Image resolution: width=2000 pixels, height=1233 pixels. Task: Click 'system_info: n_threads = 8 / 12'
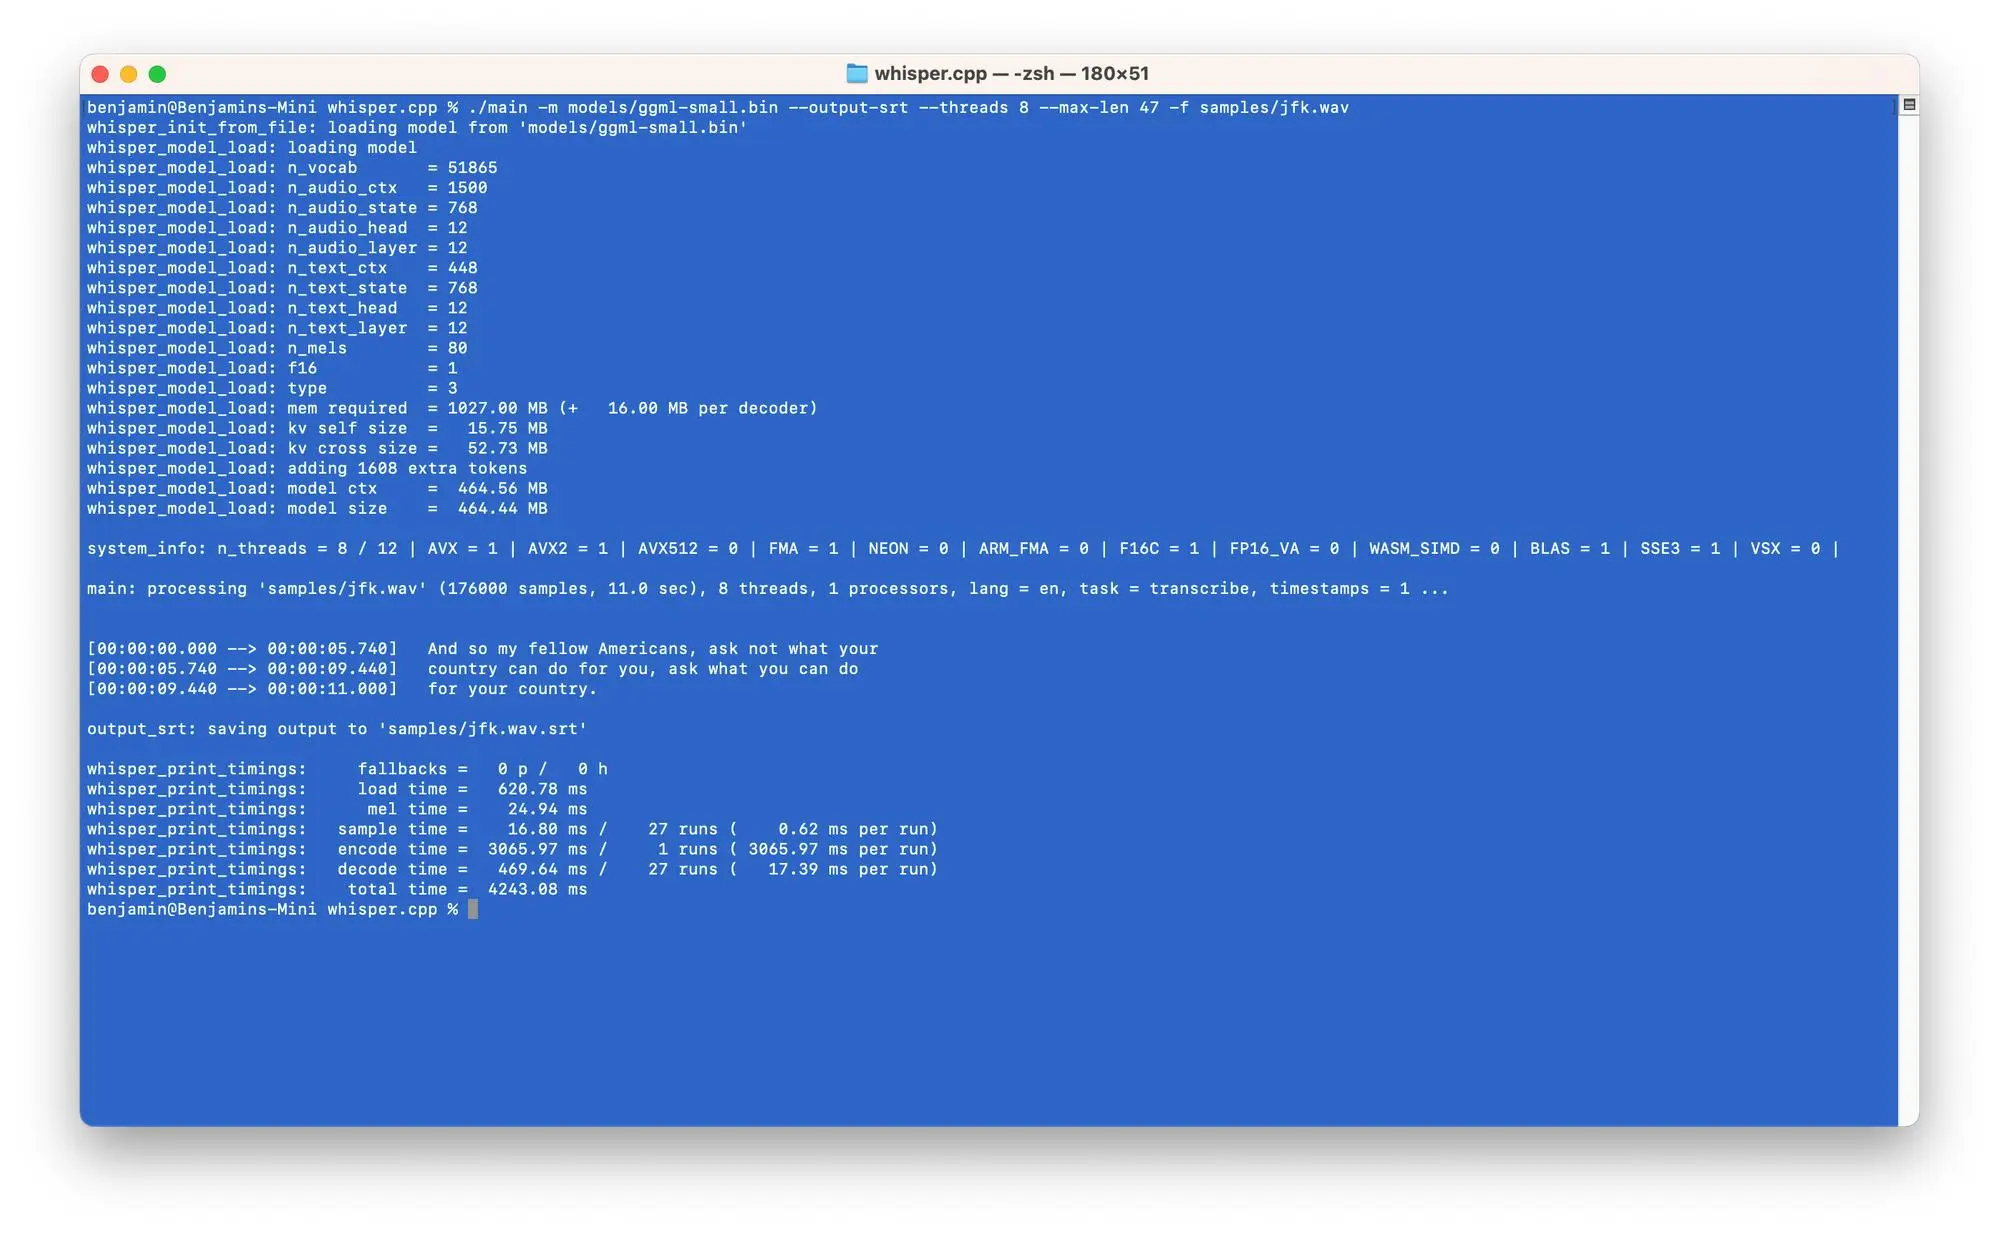click(242, 548)
